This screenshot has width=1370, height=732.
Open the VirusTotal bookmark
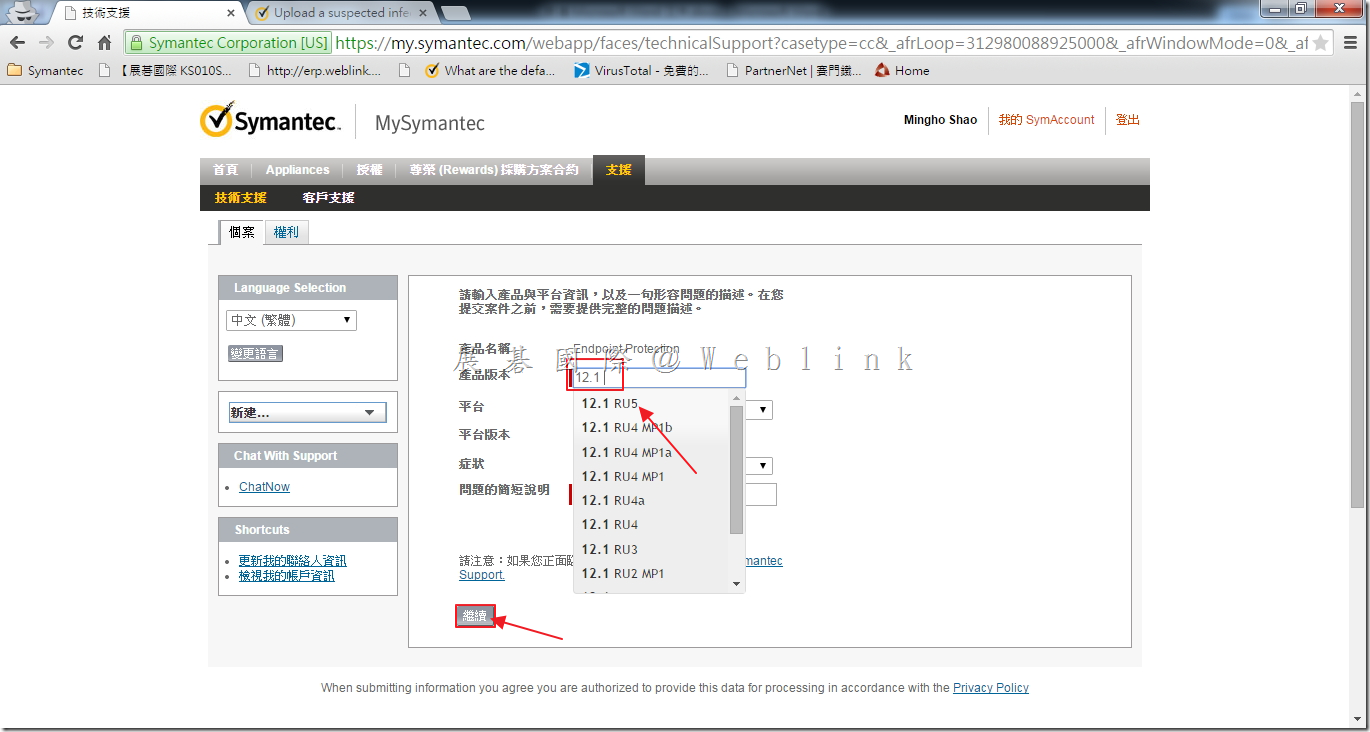pos(641,71)
